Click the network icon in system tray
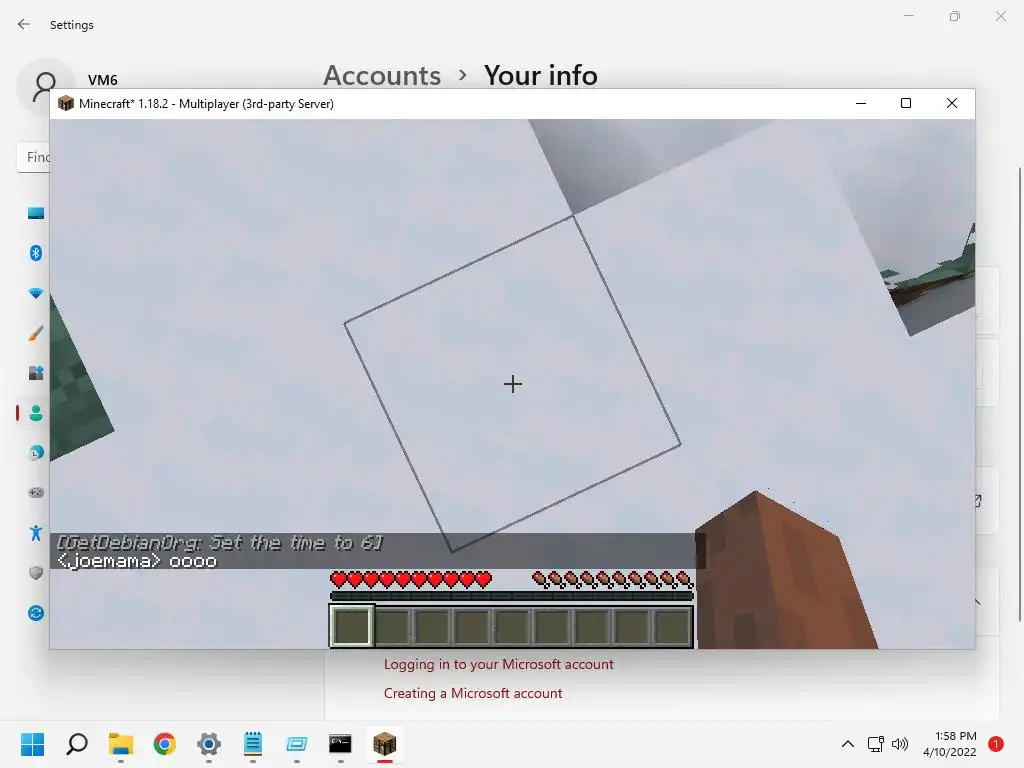This screenshot has width=1024, height=768. (x=876, y=744)
